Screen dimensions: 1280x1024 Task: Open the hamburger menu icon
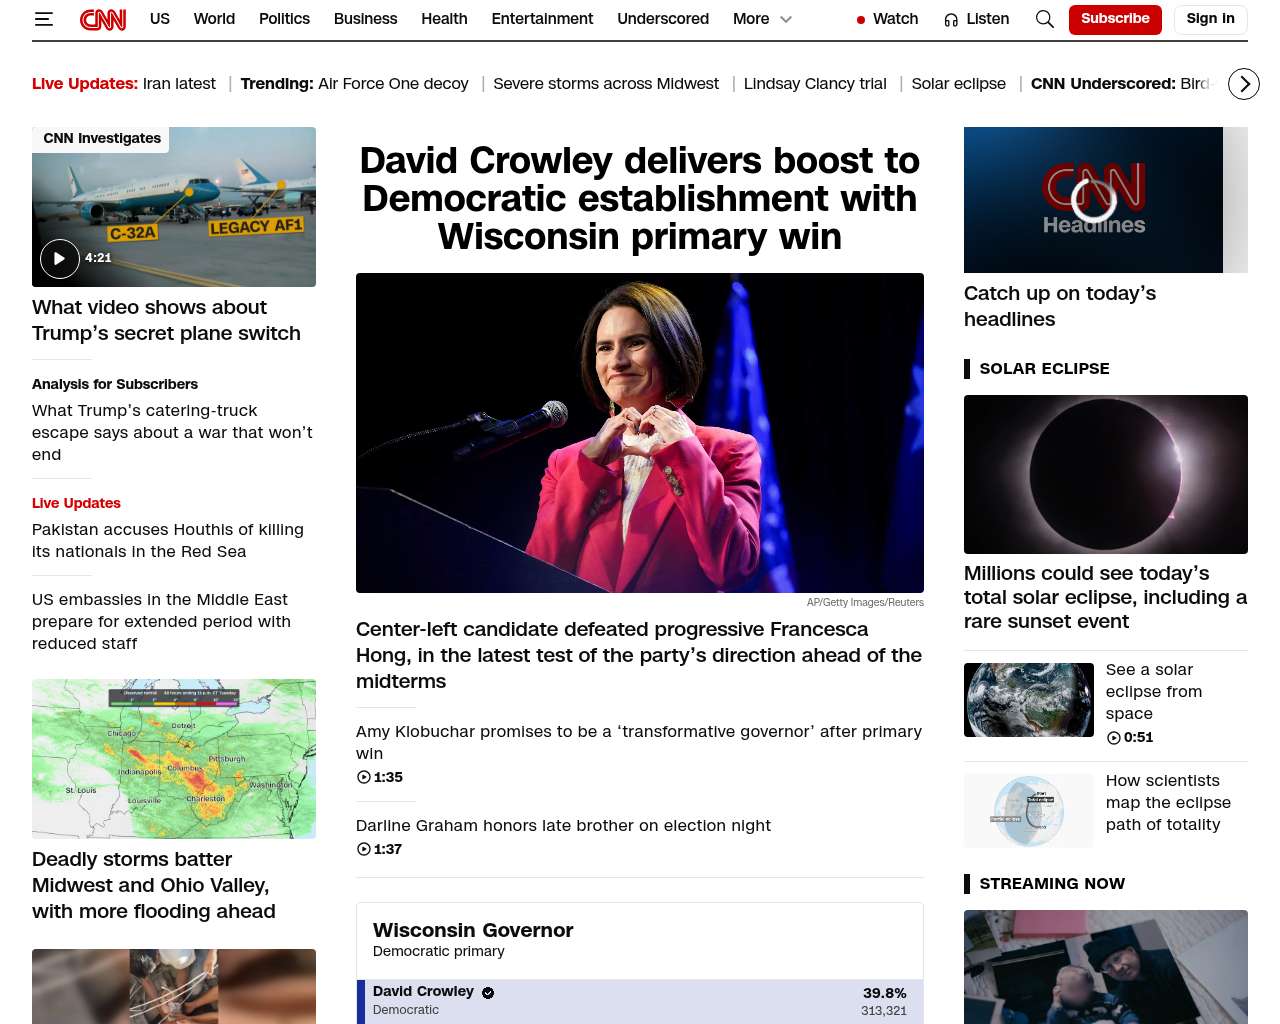[43, 19]
